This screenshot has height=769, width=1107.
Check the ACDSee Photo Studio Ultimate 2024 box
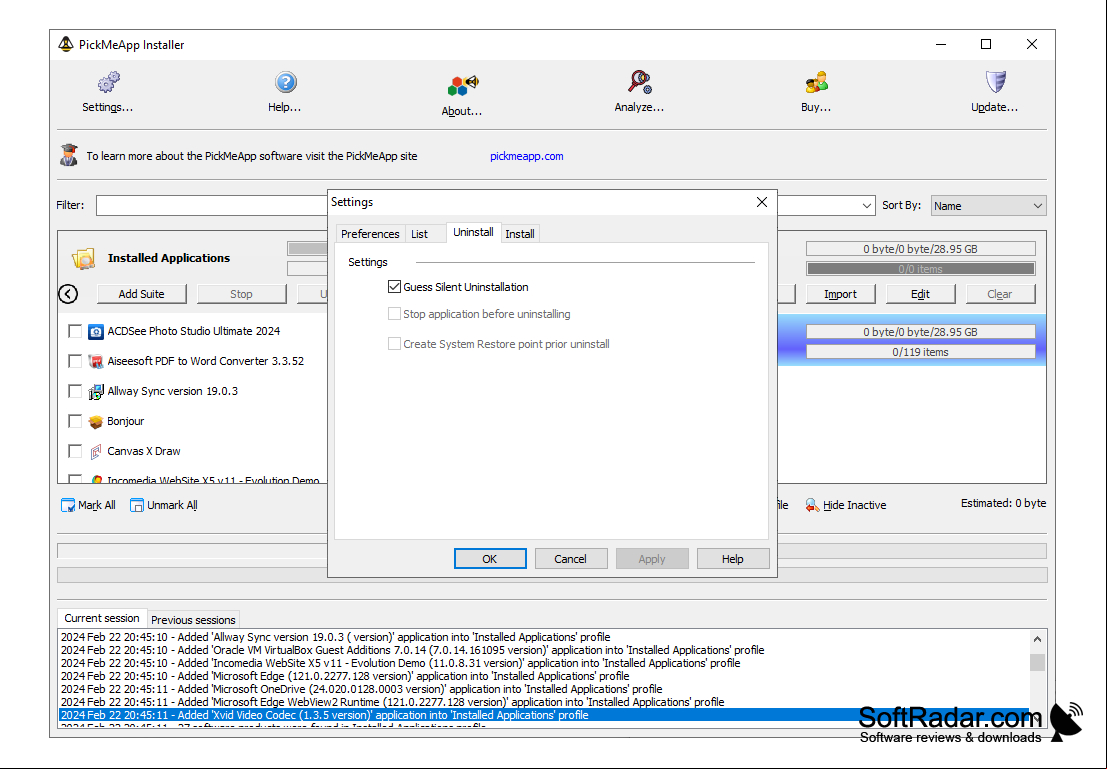point(75,331)
